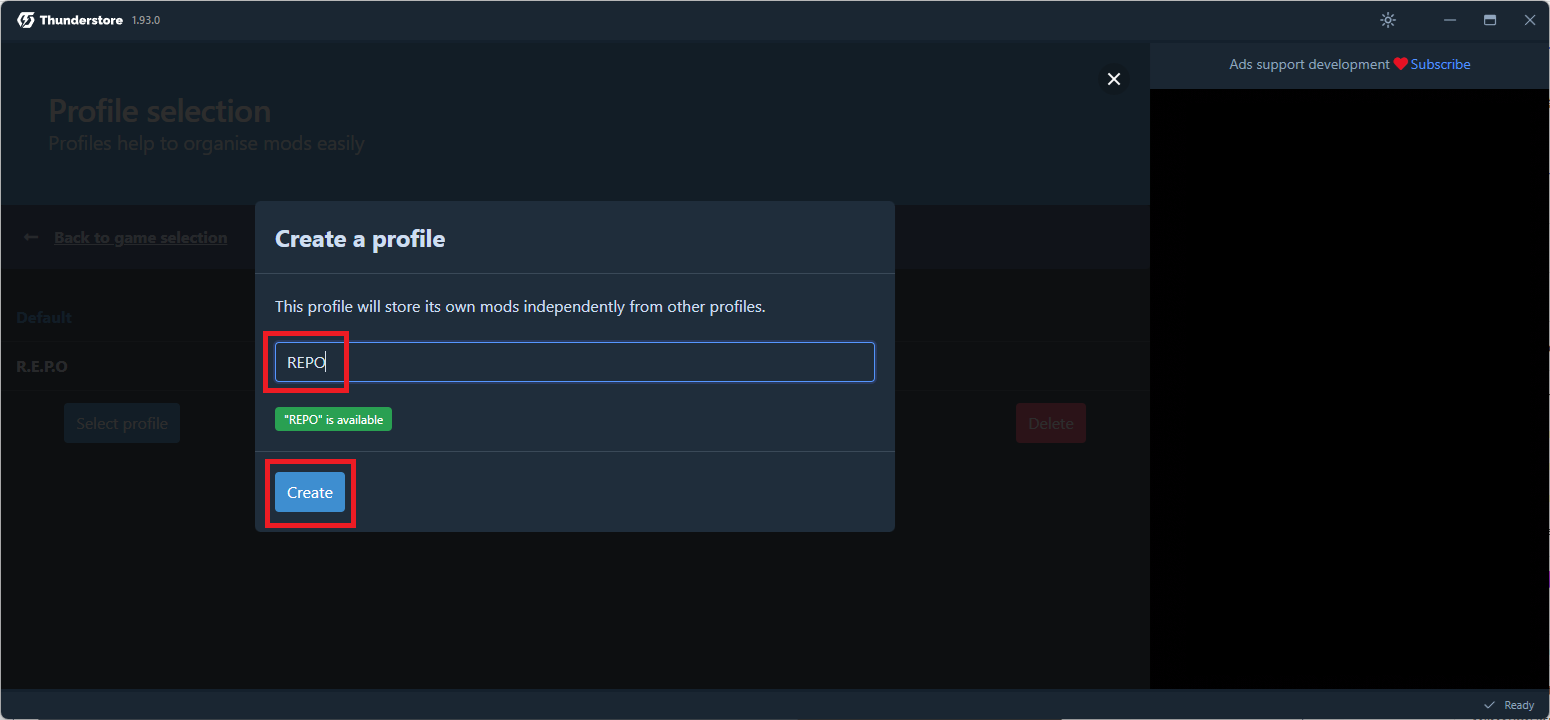1550x720 pixels.
Task: Click the Profile selection heading
Action: [160, 110]
